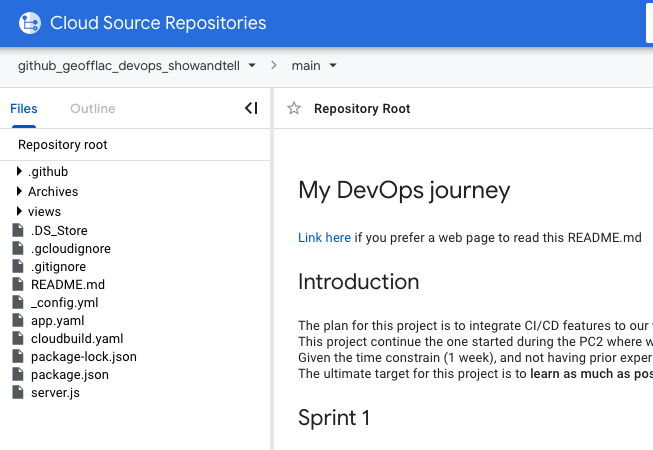
Task: Expand the .github folder arrow
Action: click(19, 171)
